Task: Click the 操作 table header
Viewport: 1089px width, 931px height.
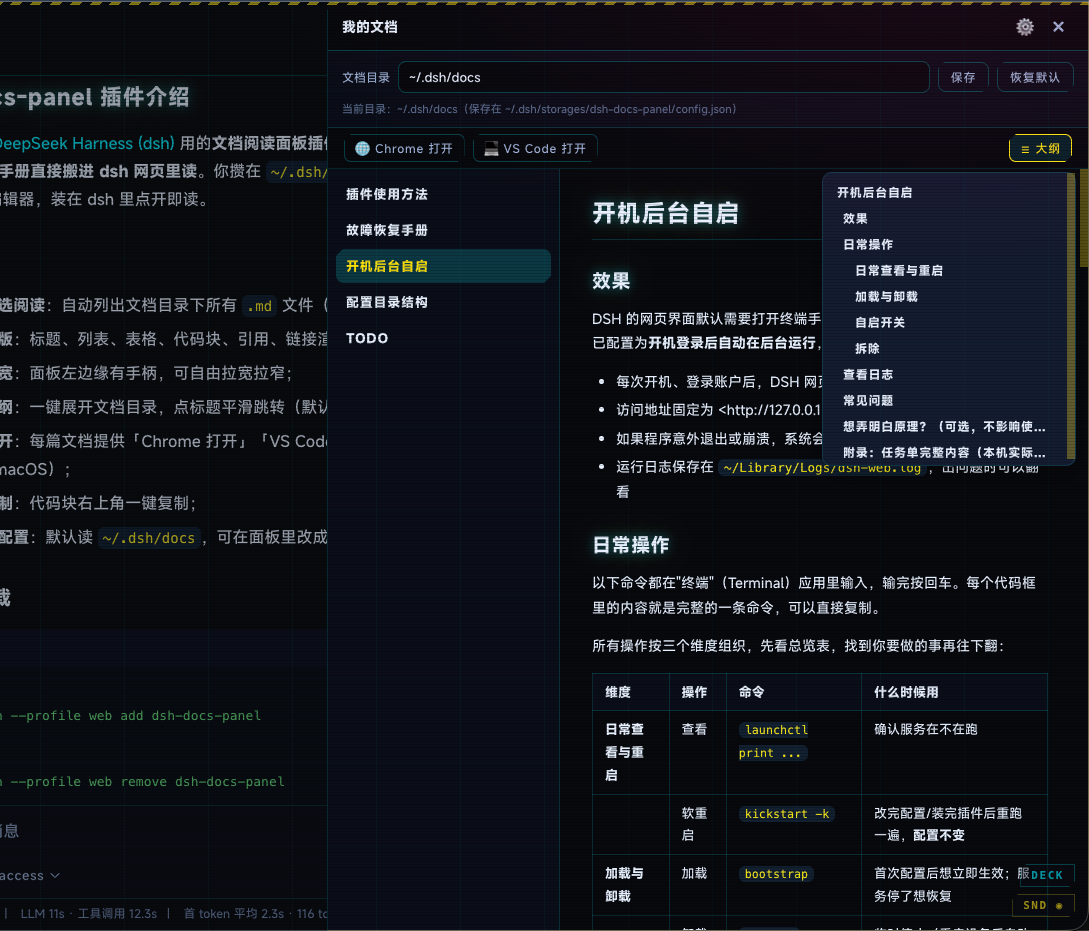Action: pos(694,692)
